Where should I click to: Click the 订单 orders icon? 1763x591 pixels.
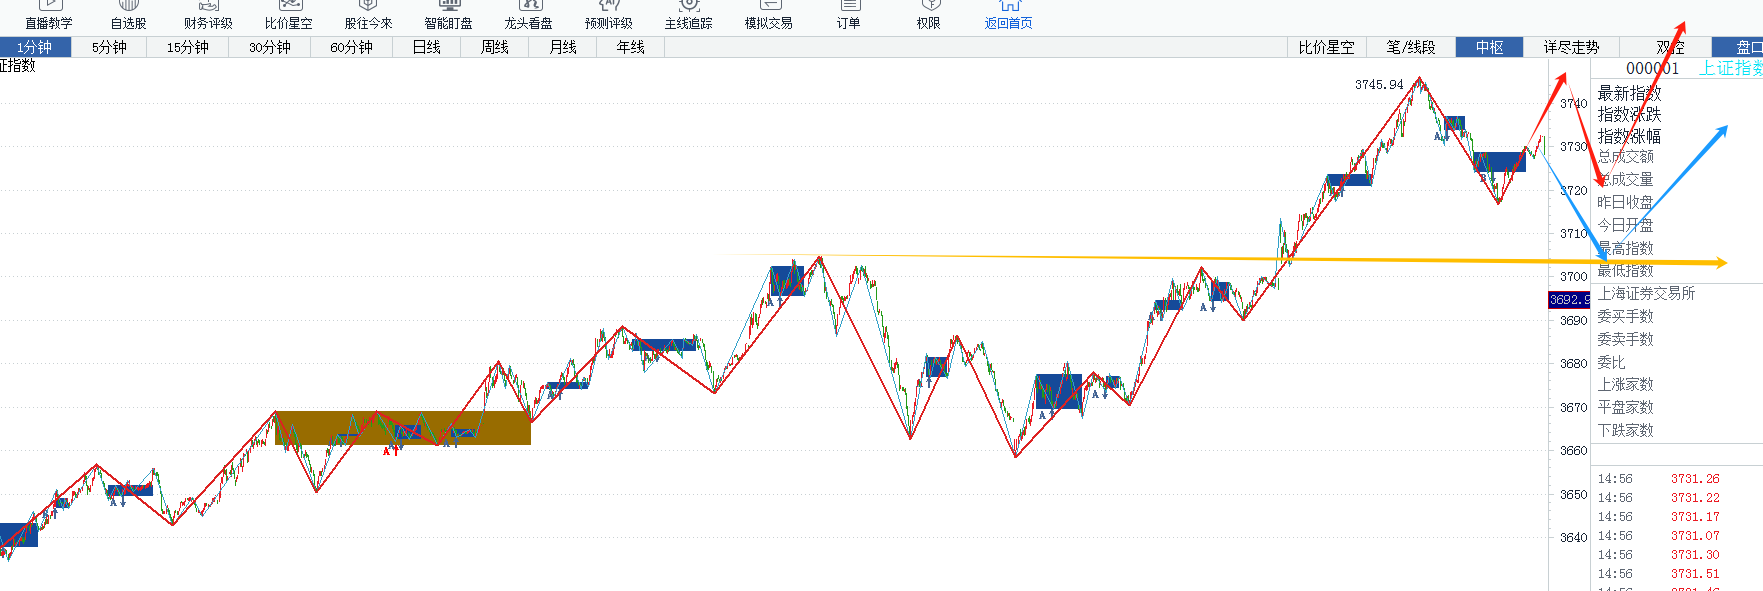click(x=848, y=14)
